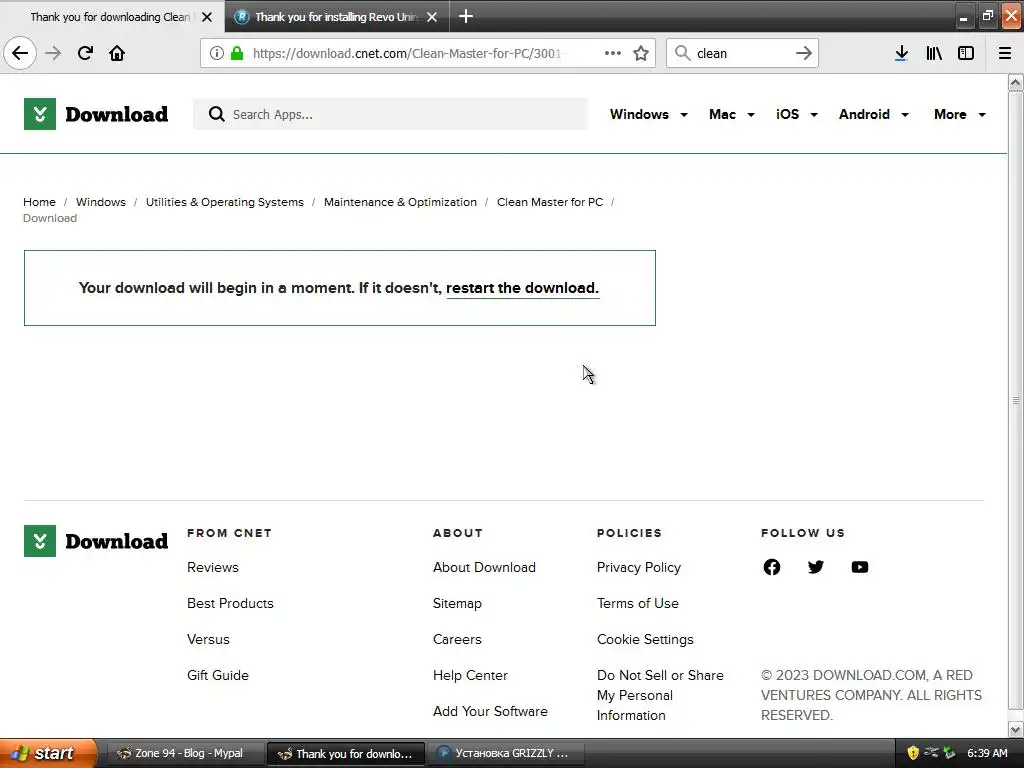This screenshot has height=768, width=1024.
Task: Expand the Android menu dropdown
Action: (x=874, y=114)
